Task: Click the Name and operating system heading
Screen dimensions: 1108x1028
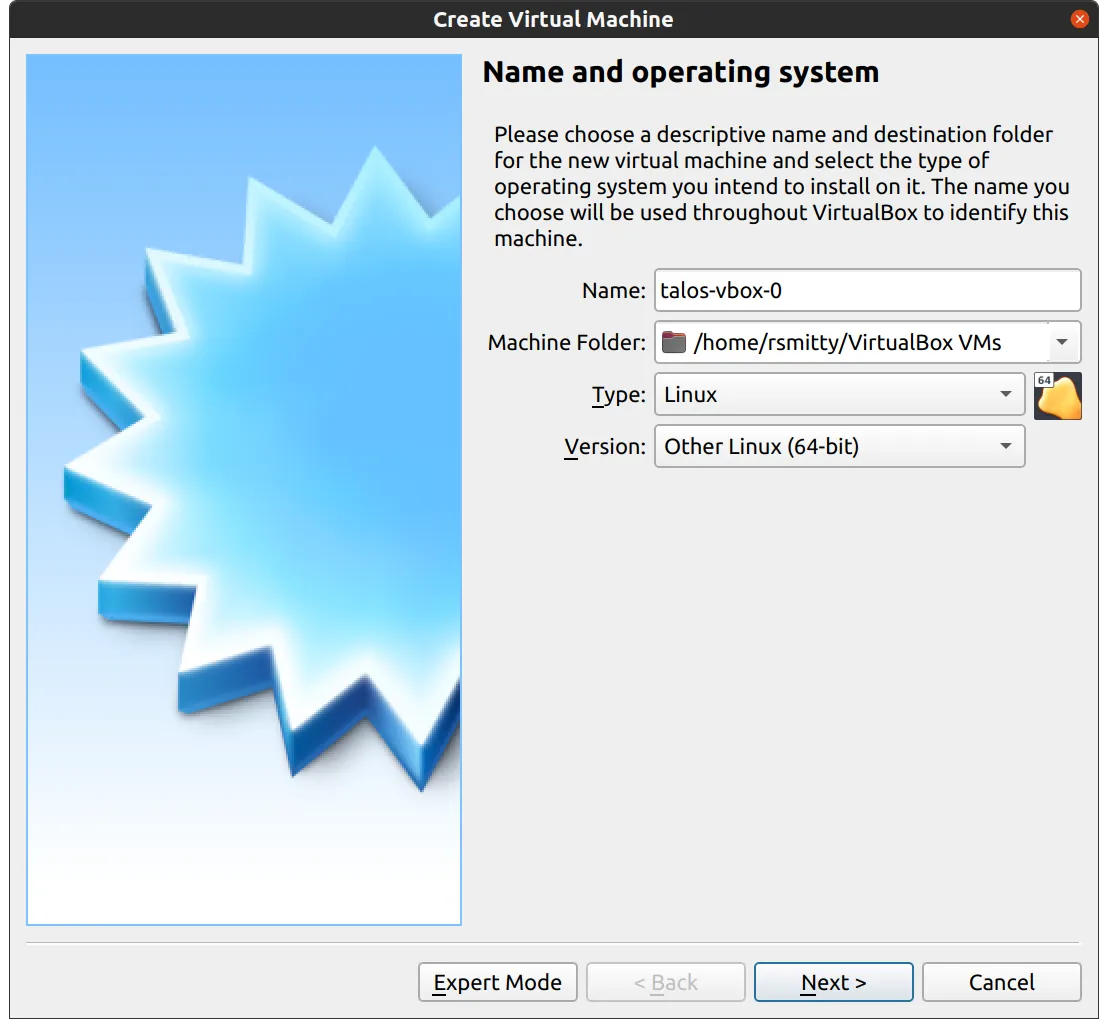Action: 680,72
